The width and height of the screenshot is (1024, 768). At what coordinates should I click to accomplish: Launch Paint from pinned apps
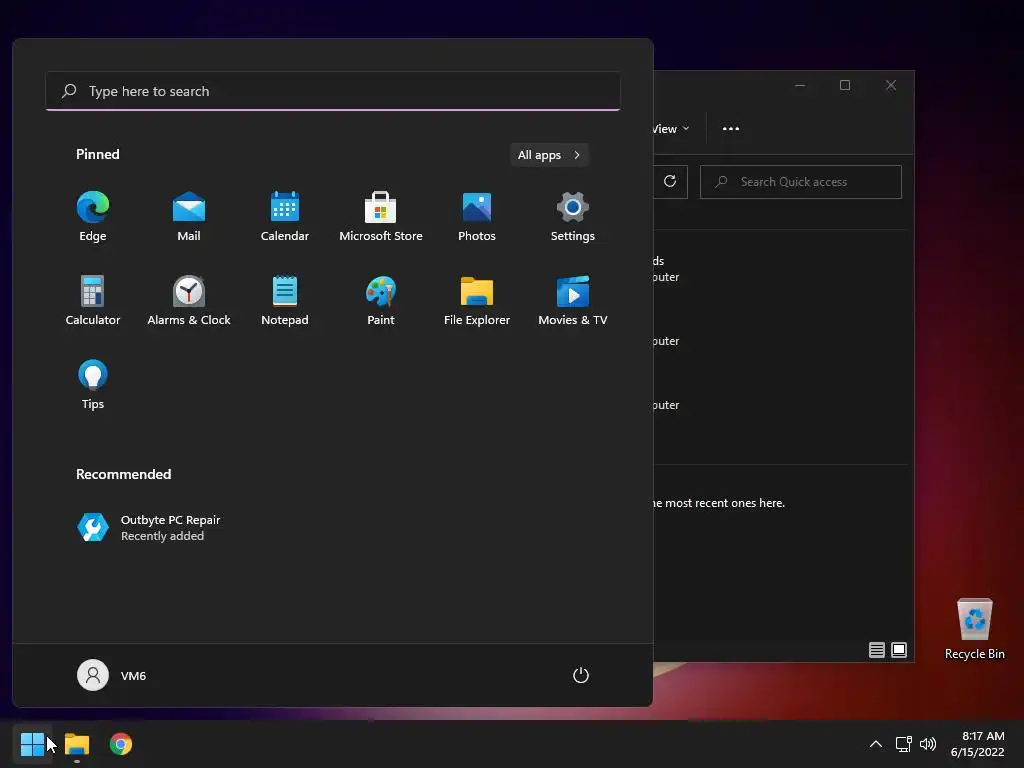(381, 300)
